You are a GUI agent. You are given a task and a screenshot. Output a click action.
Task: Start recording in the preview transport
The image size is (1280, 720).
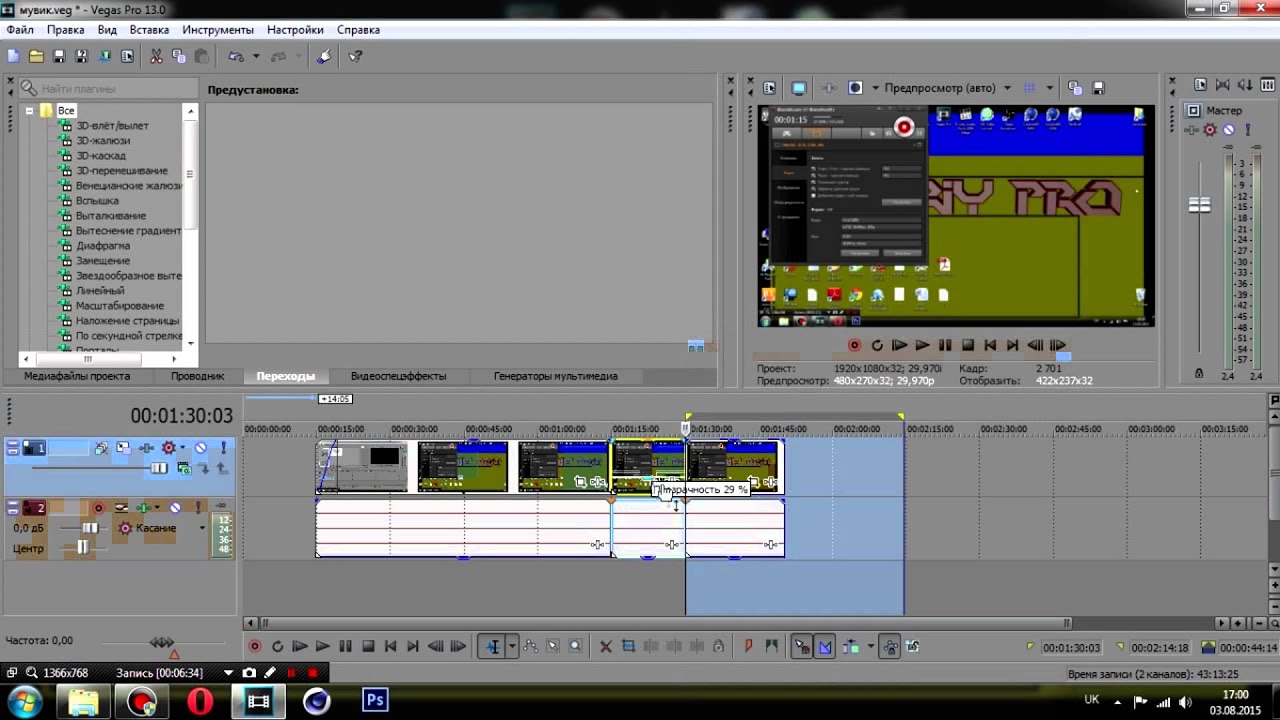(x=854, y=345)
